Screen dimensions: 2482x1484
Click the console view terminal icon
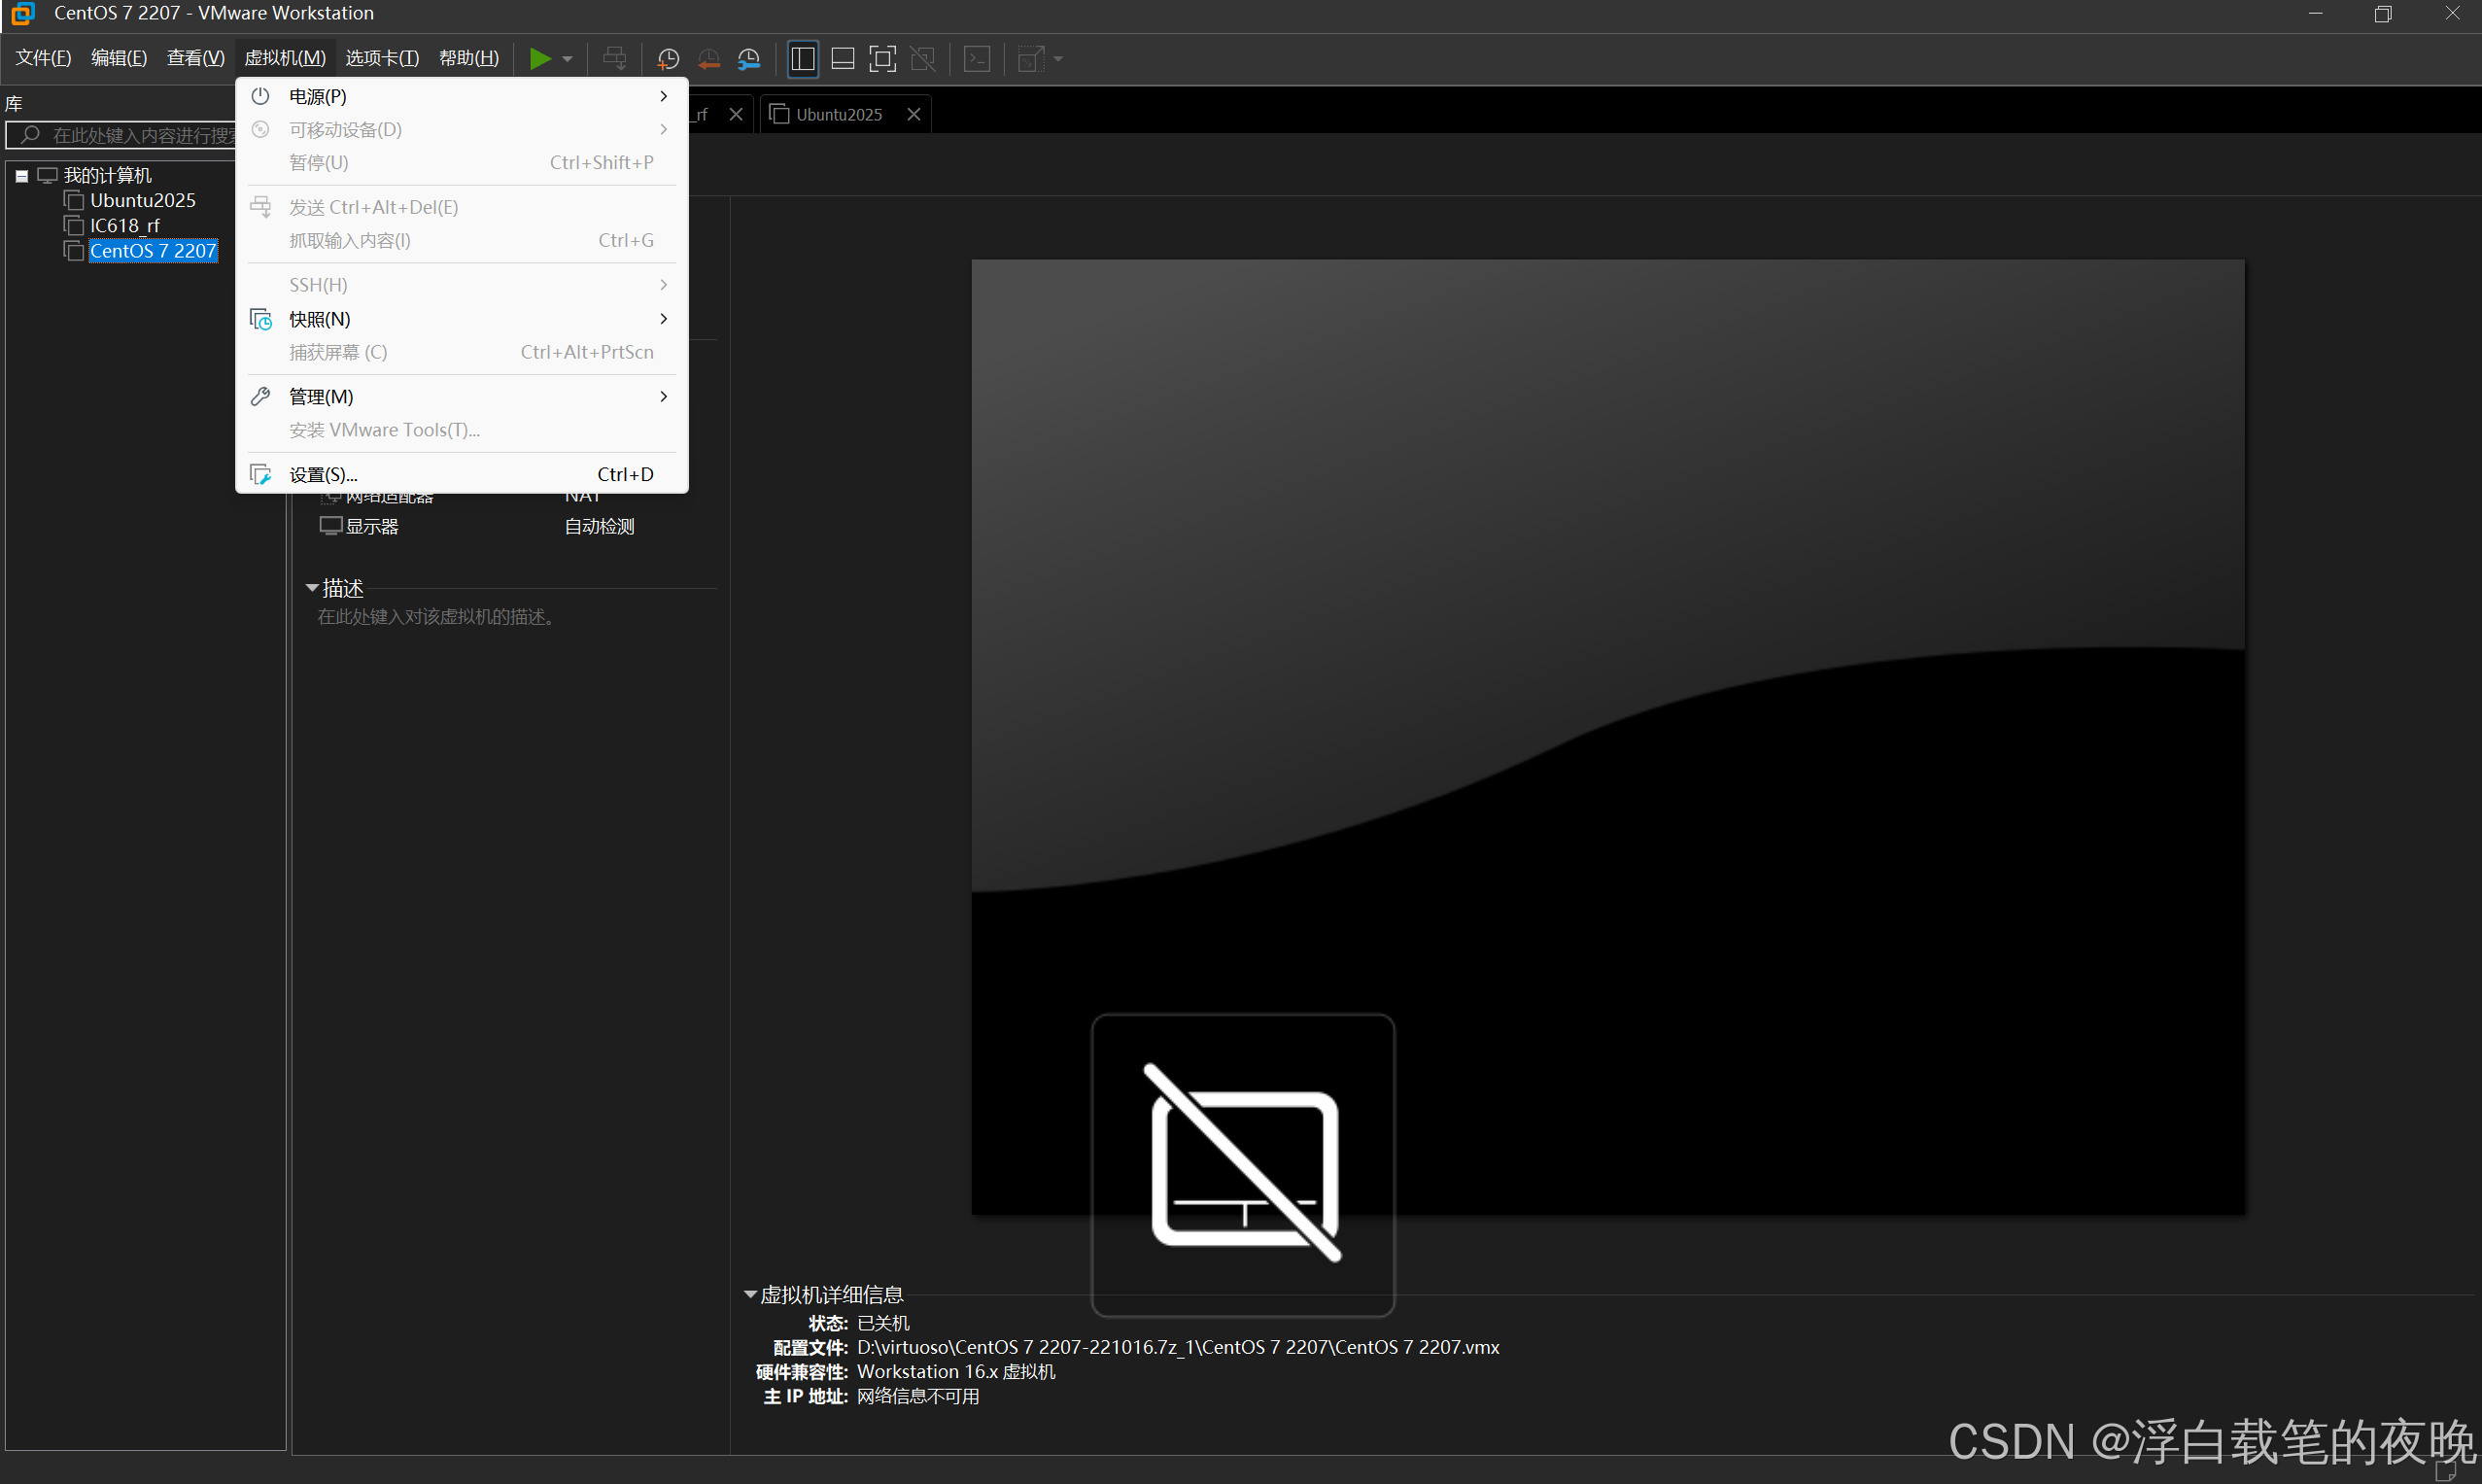click(x=977, y=59)
